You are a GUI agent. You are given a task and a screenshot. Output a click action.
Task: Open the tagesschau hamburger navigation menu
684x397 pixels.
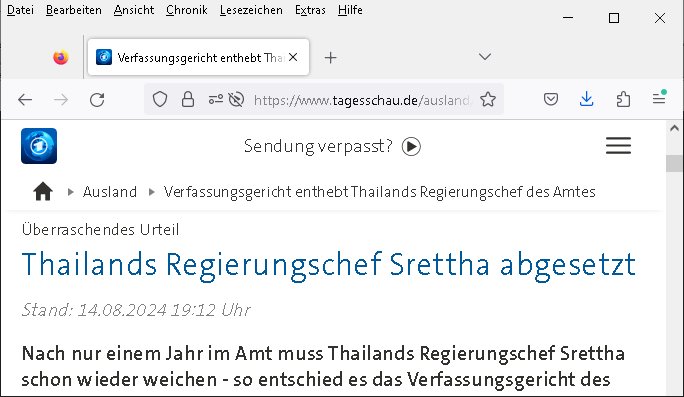pyautogui.click(x=618, y=146)
